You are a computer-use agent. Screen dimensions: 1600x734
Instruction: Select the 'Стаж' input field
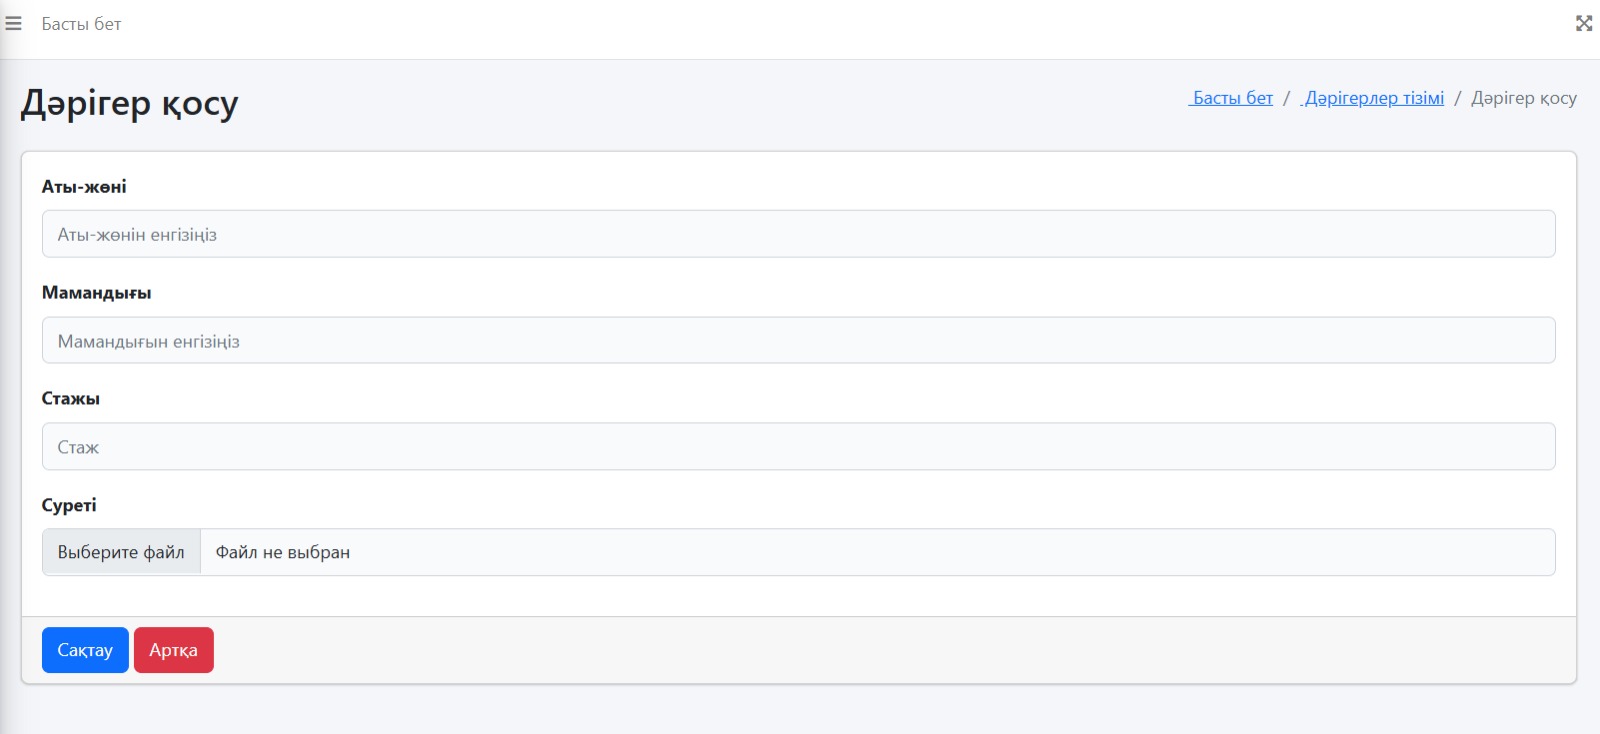pos(798,447)
